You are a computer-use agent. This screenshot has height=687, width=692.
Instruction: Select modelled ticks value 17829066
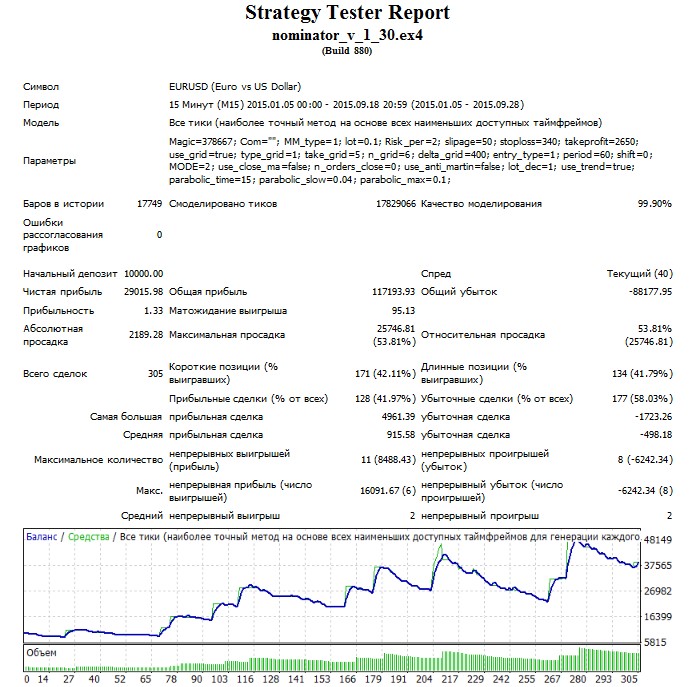tap(396, 203)
